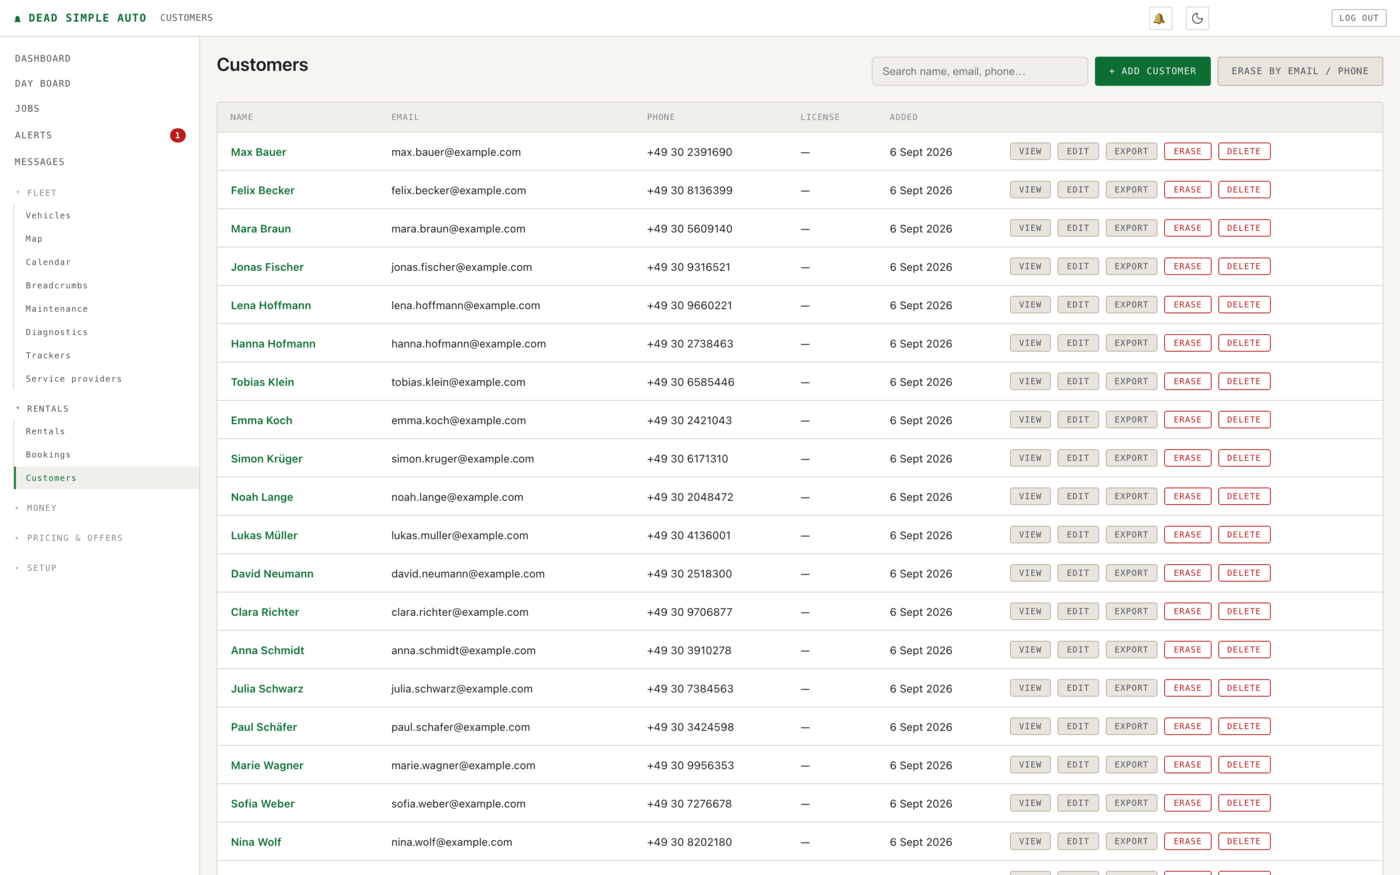Open Maintenance under Fleet
This screenshot has width=1400, height=875.
pyautogui.click(x=57, y=309)
